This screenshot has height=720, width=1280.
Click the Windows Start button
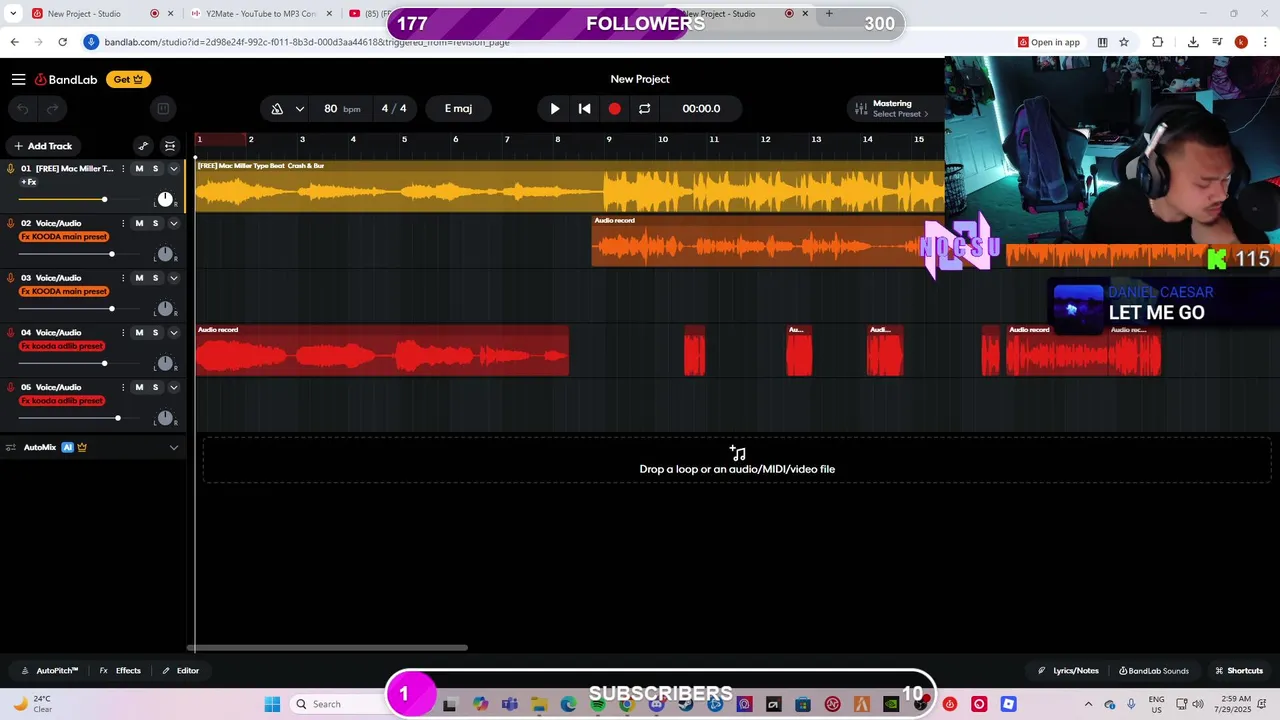[x=272, y=704]
